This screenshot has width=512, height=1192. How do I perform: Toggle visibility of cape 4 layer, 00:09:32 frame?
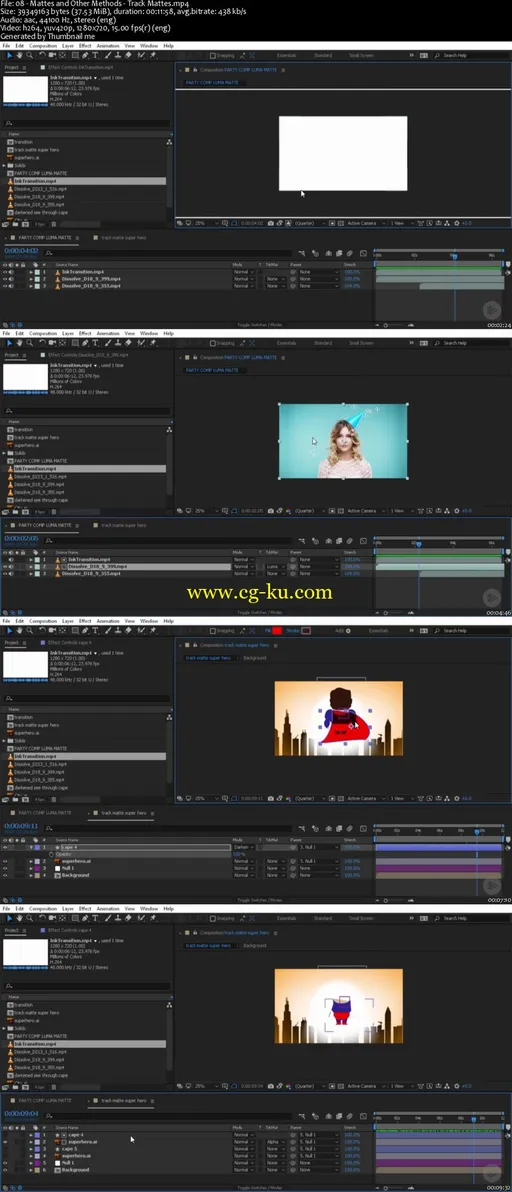tap(5, 1135)
